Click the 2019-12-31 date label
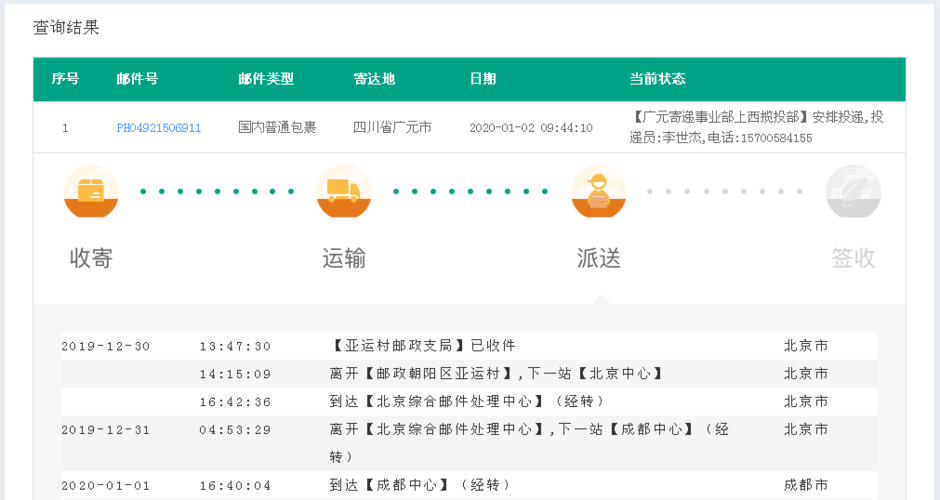 tap(106, 430)
